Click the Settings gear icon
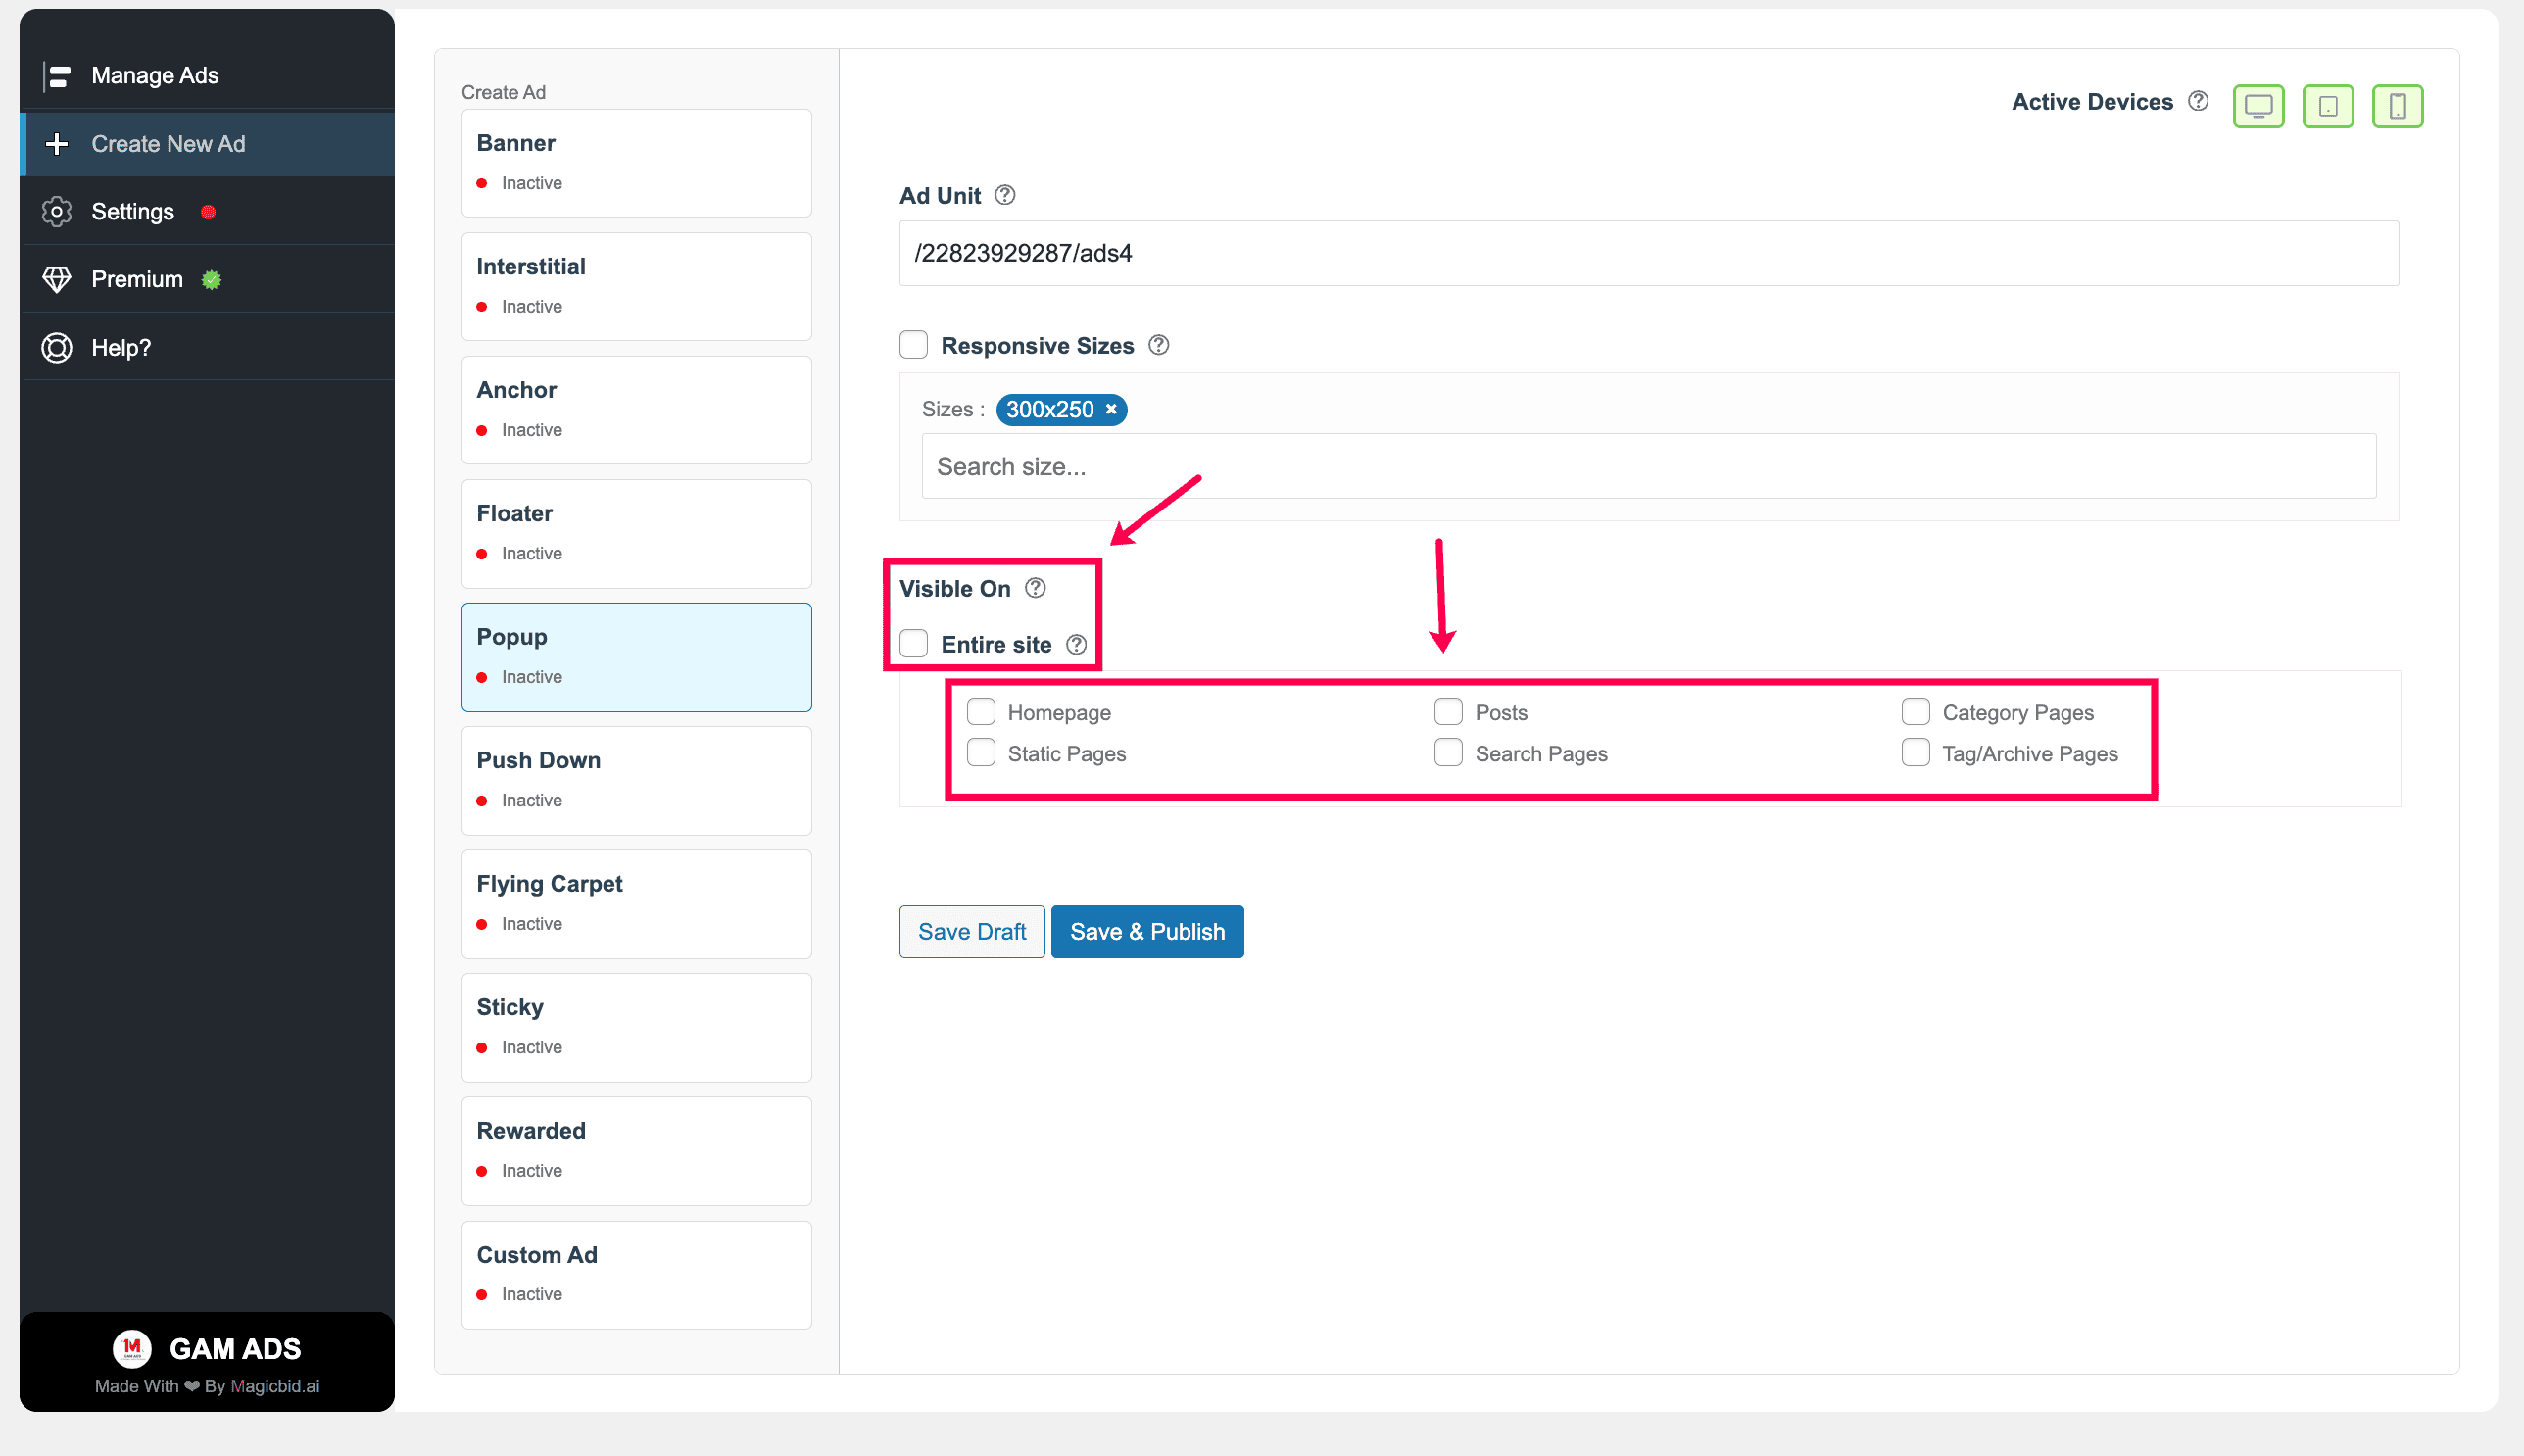Screen dimensions: 2524x1456 click(x=57, y=212)
